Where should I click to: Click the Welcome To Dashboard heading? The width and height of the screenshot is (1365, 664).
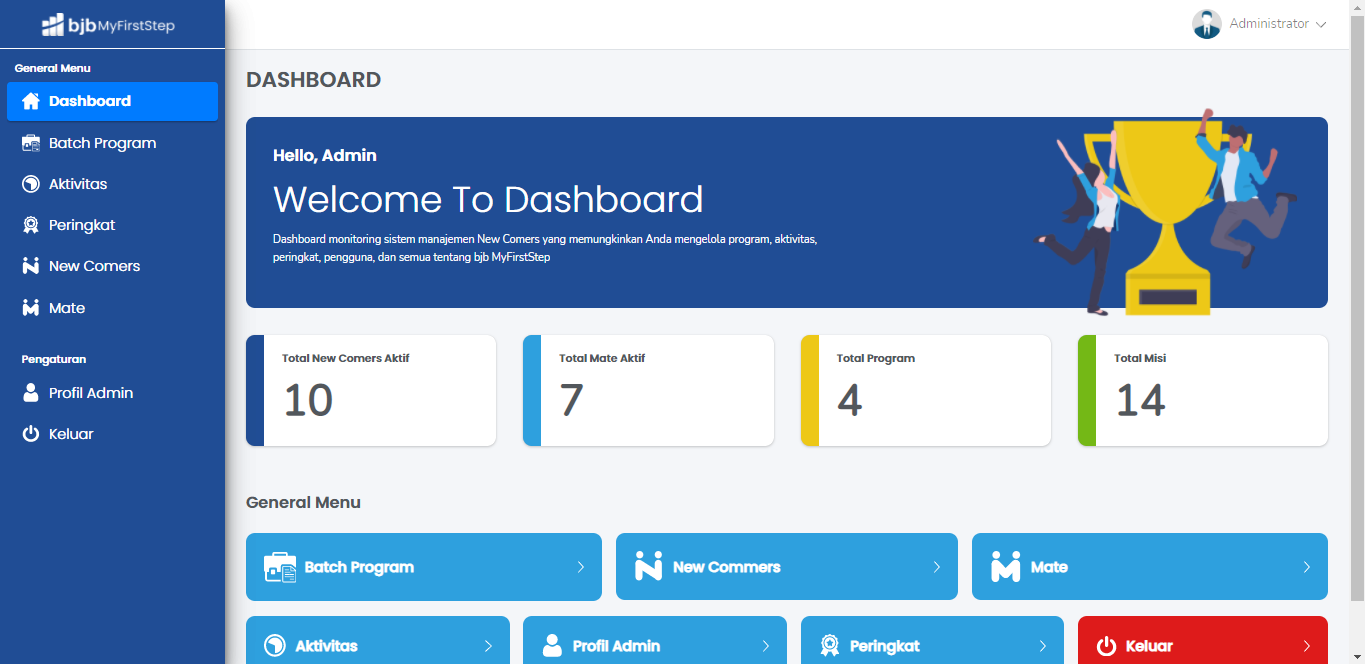pos(488,200)
